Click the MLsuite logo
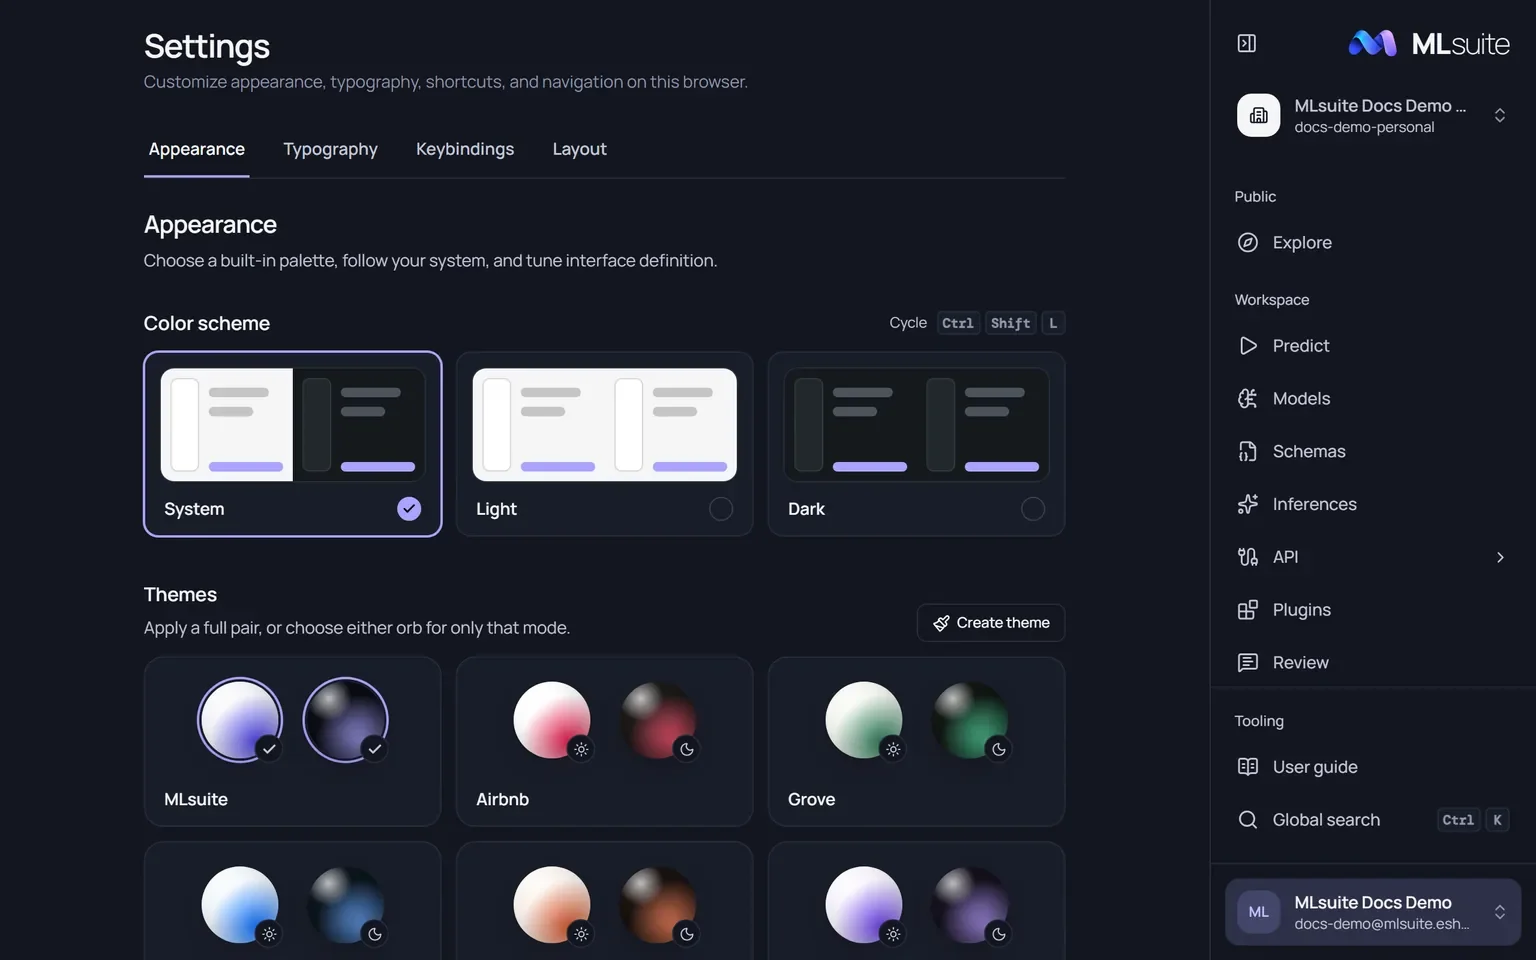 pos(1429,43)
